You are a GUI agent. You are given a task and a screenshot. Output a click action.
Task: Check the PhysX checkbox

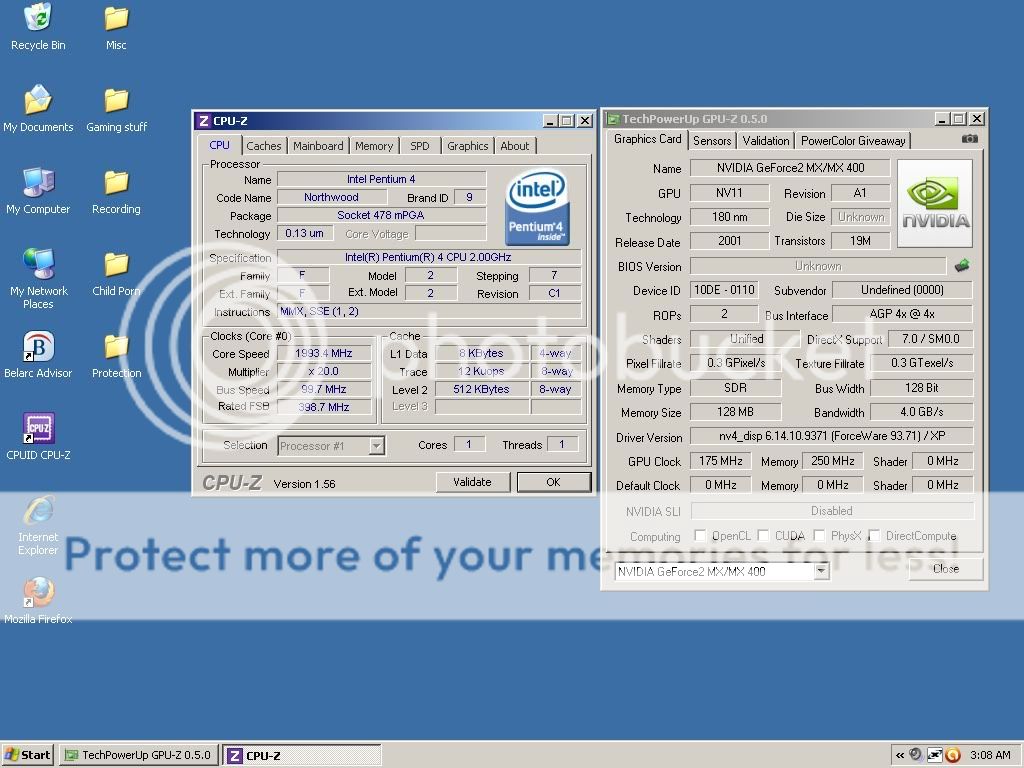point(819,536)
